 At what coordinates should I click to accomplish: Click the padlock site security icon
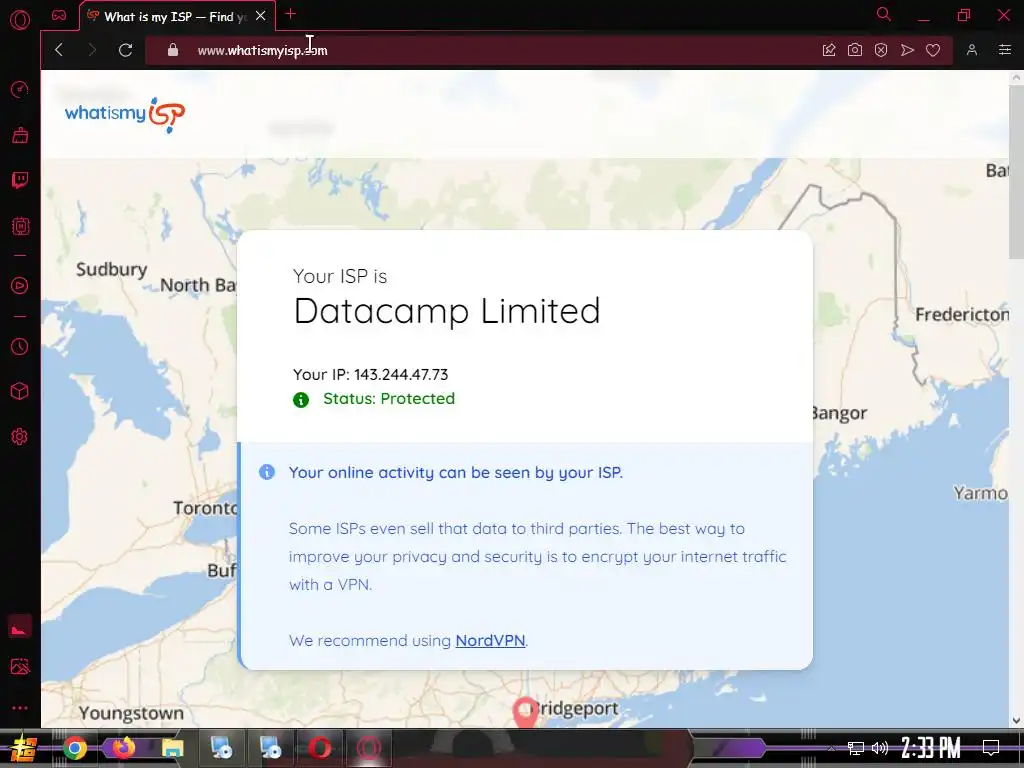click(x=172, y=50)
